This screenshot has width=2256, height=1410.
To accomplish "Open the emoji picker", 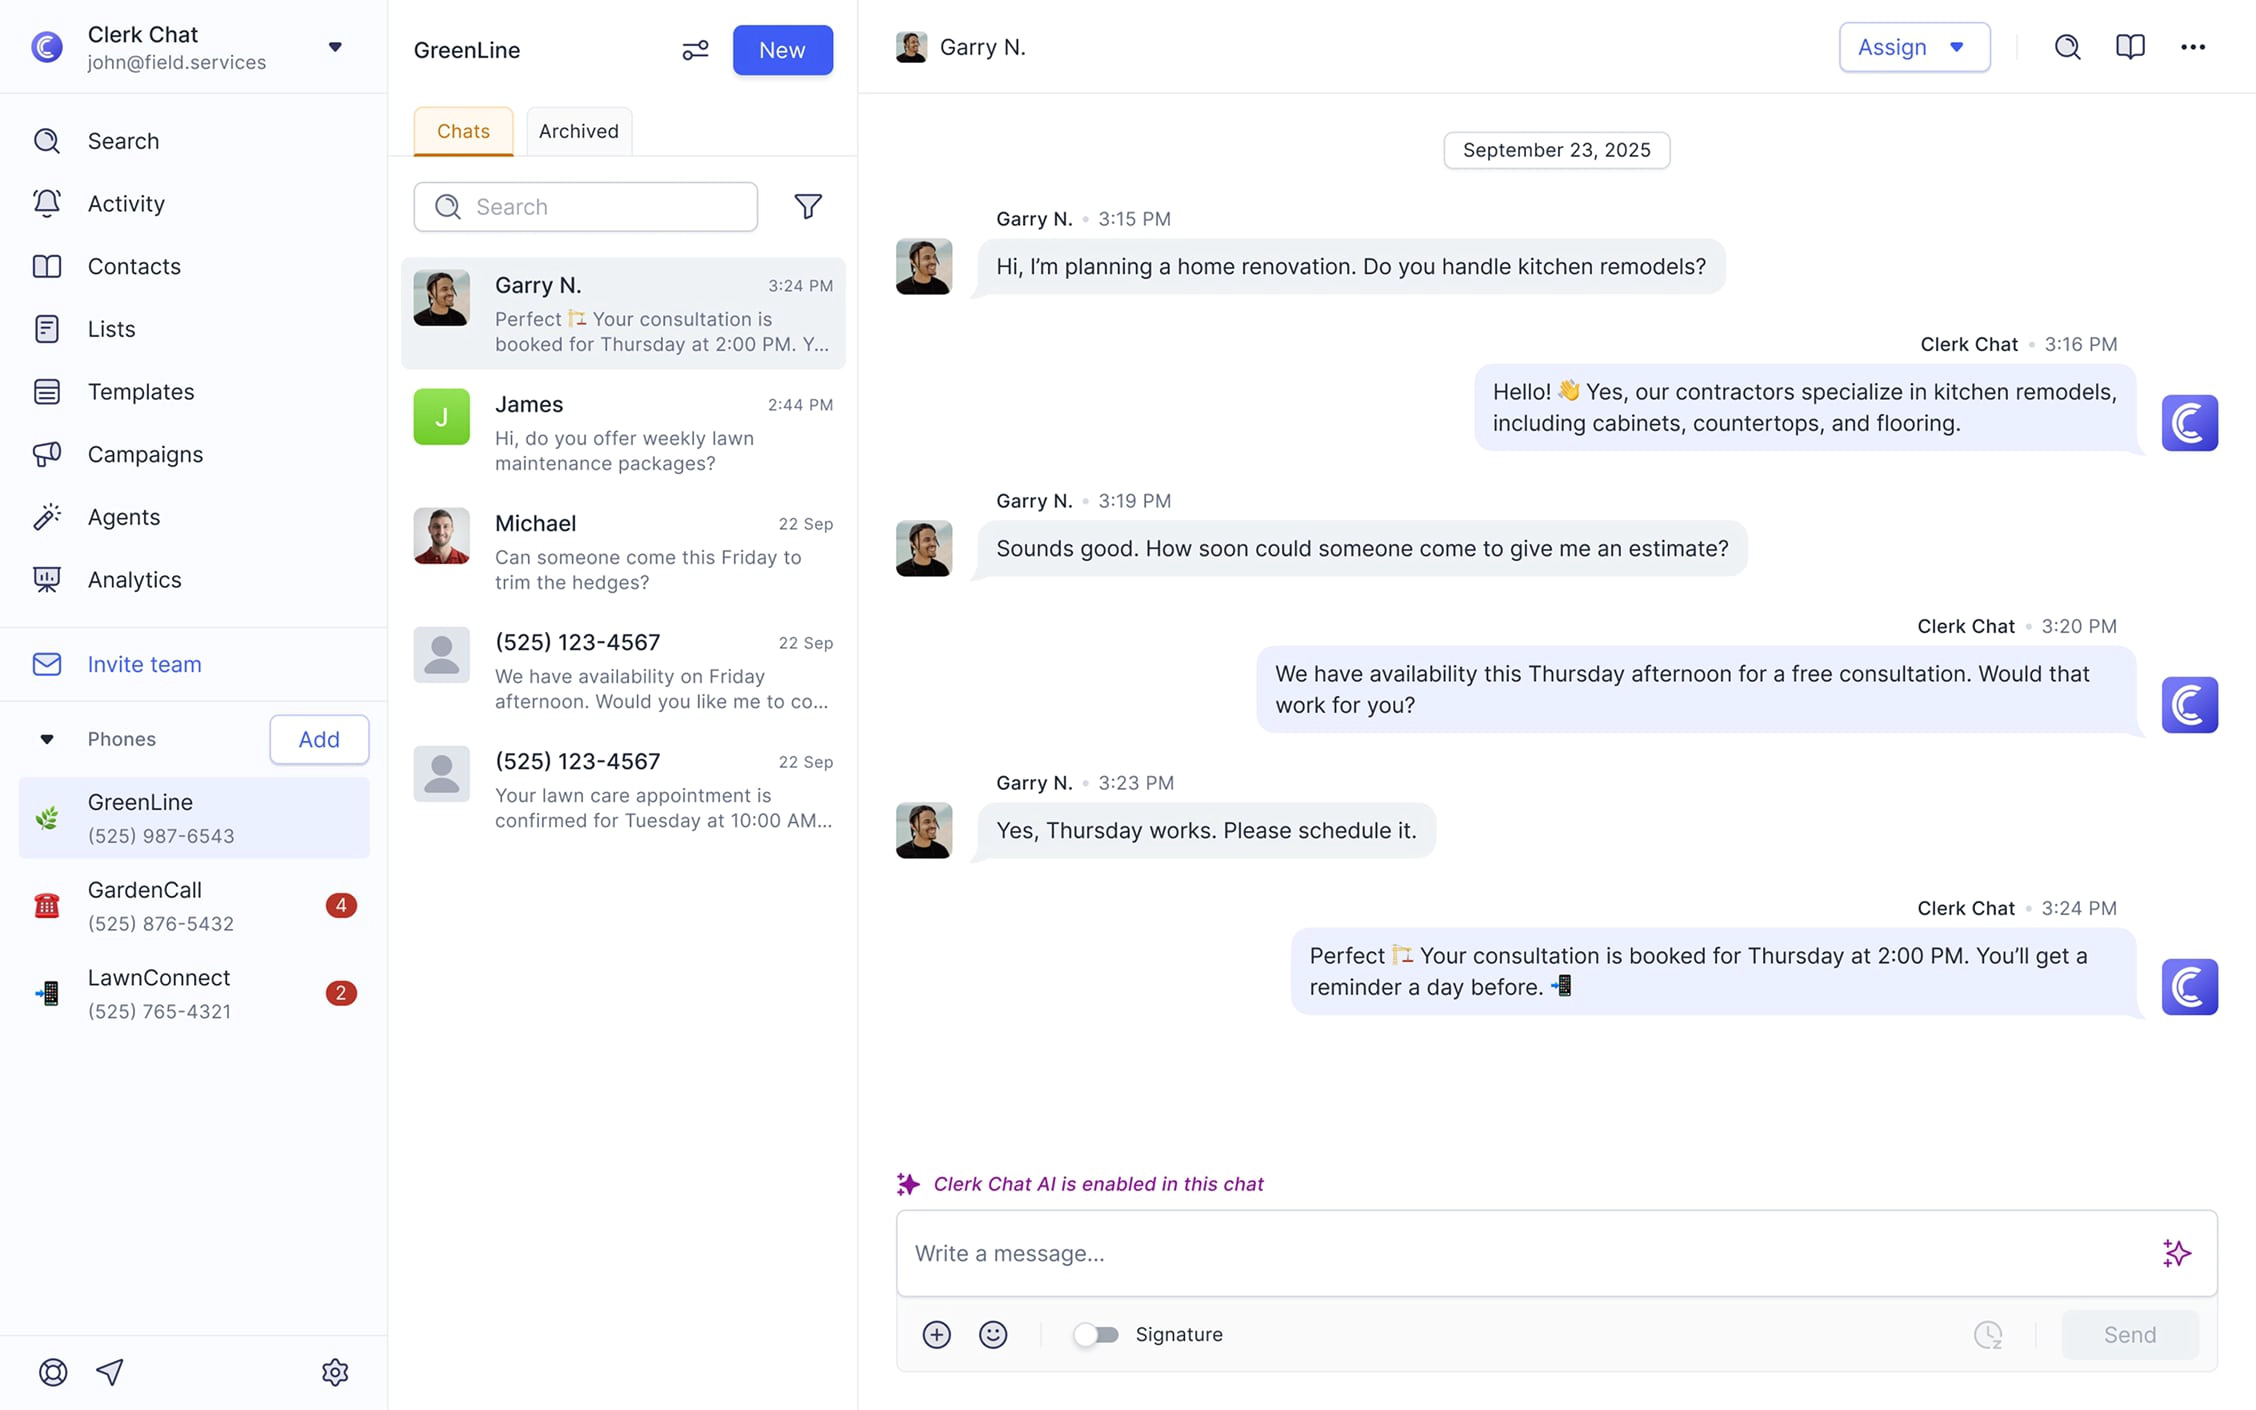I will click(x=992, y=1334).
